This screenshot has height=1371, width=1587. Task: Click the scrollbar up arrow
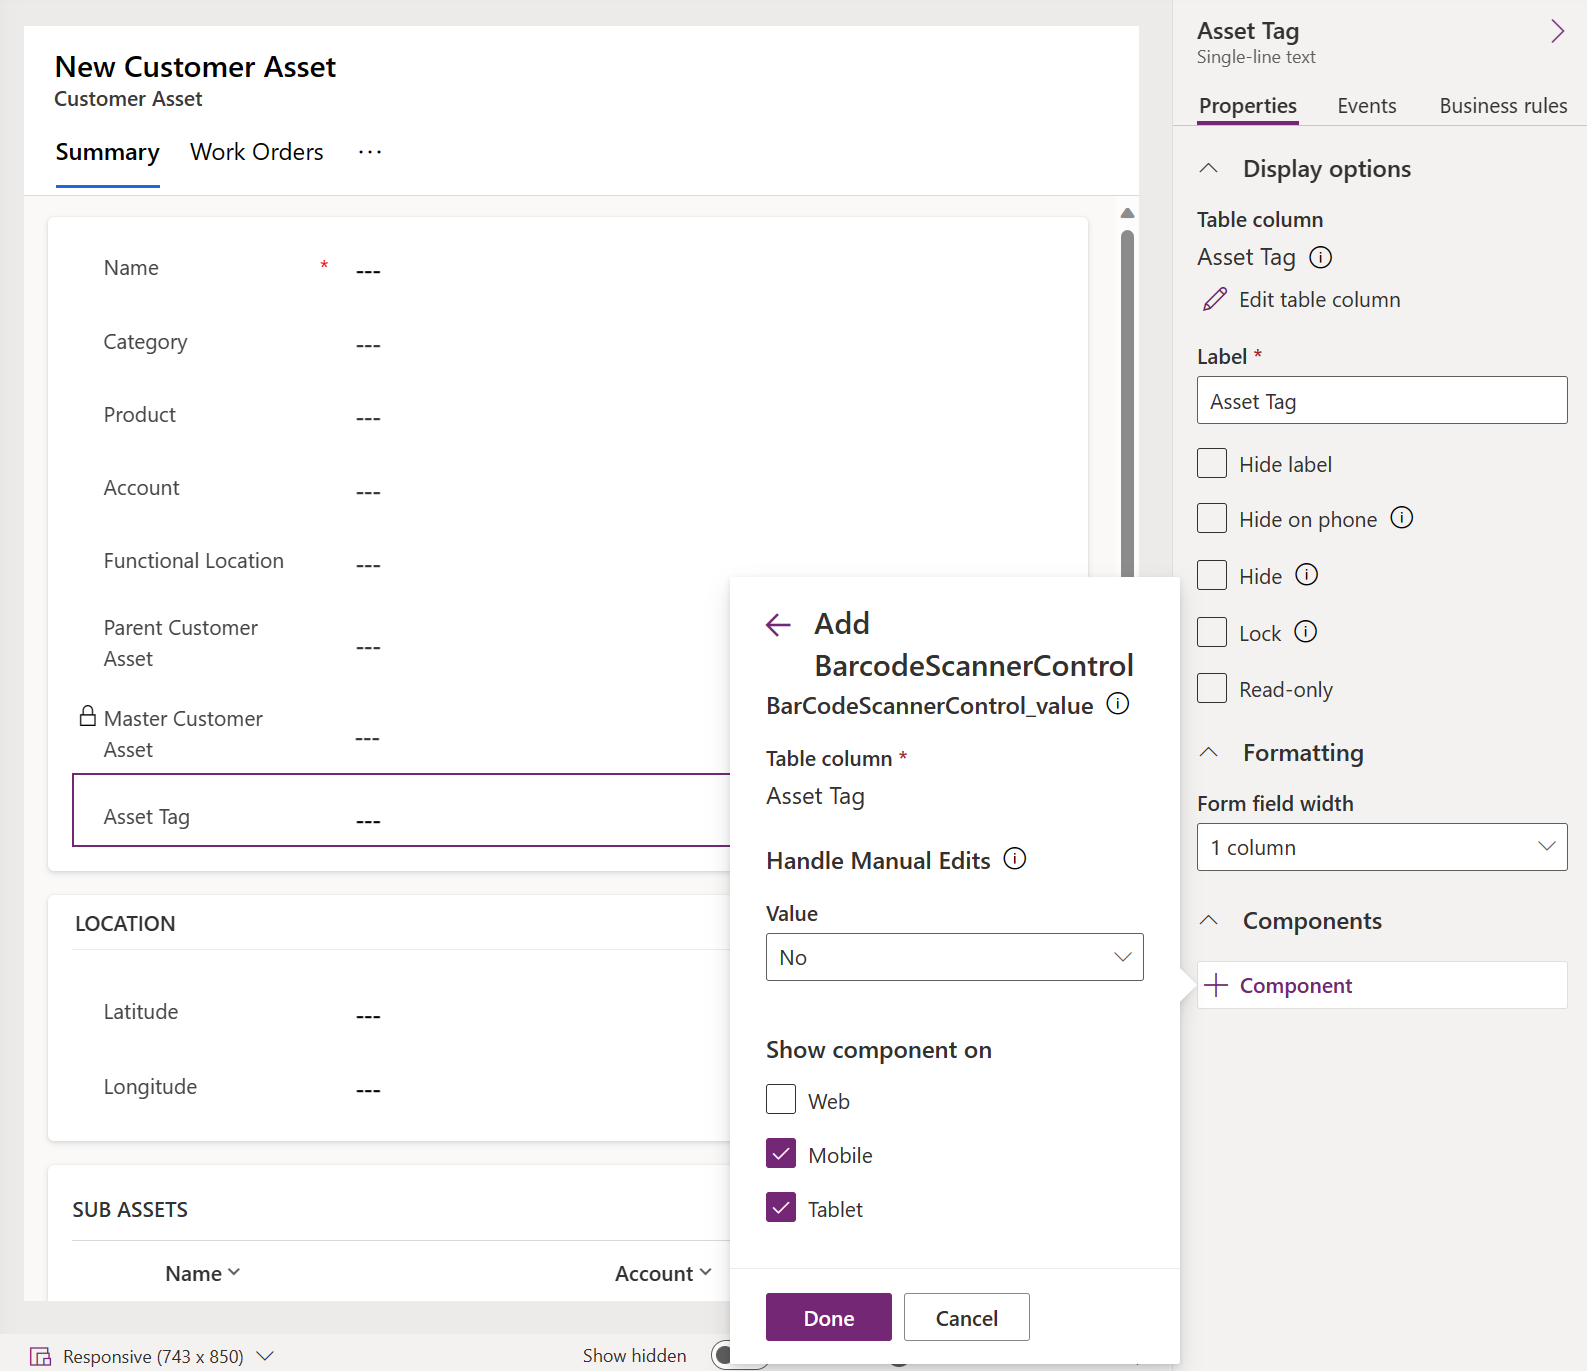1128,213
